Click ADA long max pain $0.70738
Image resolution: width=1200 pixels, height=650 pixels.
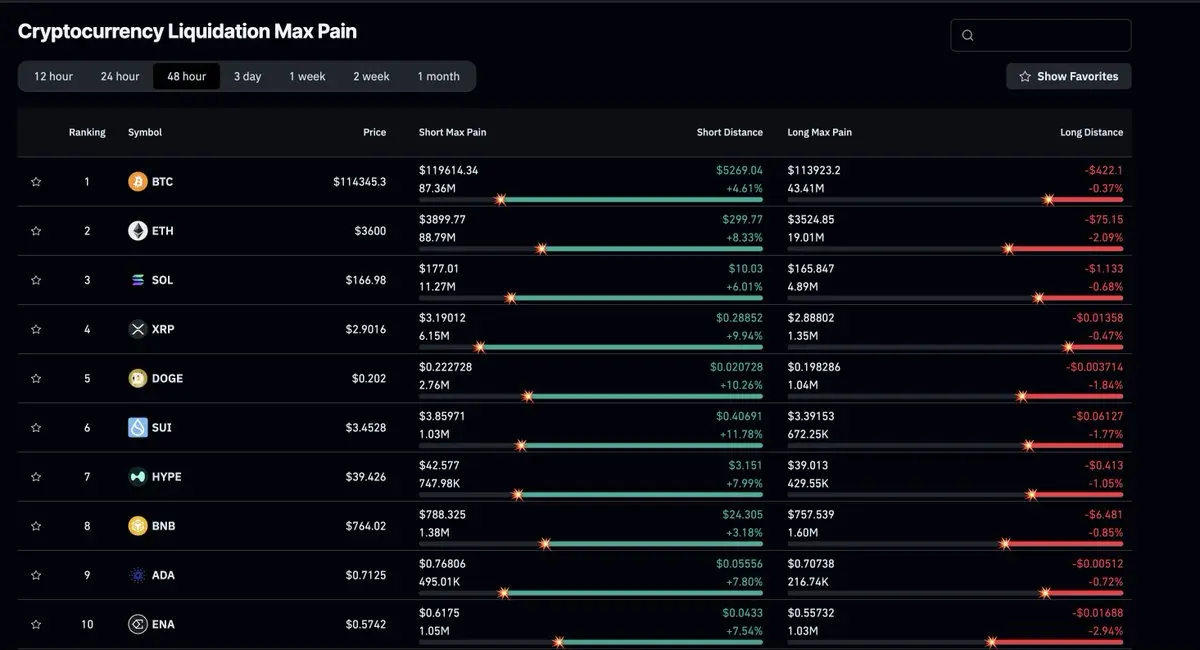811,564
